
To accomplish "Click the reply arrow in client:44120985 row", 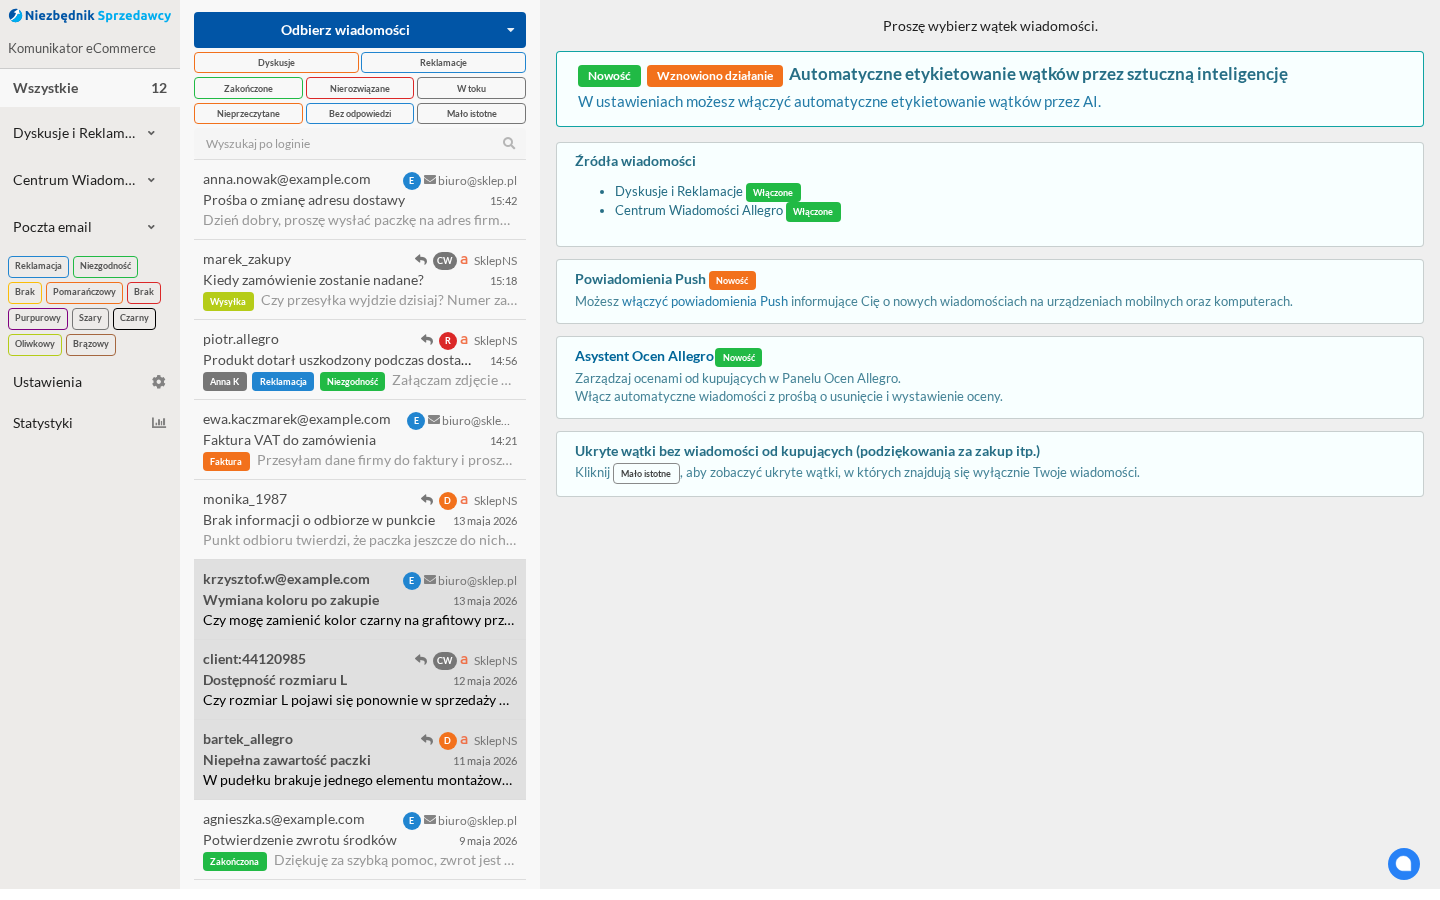I will click(x=421, y=660).
